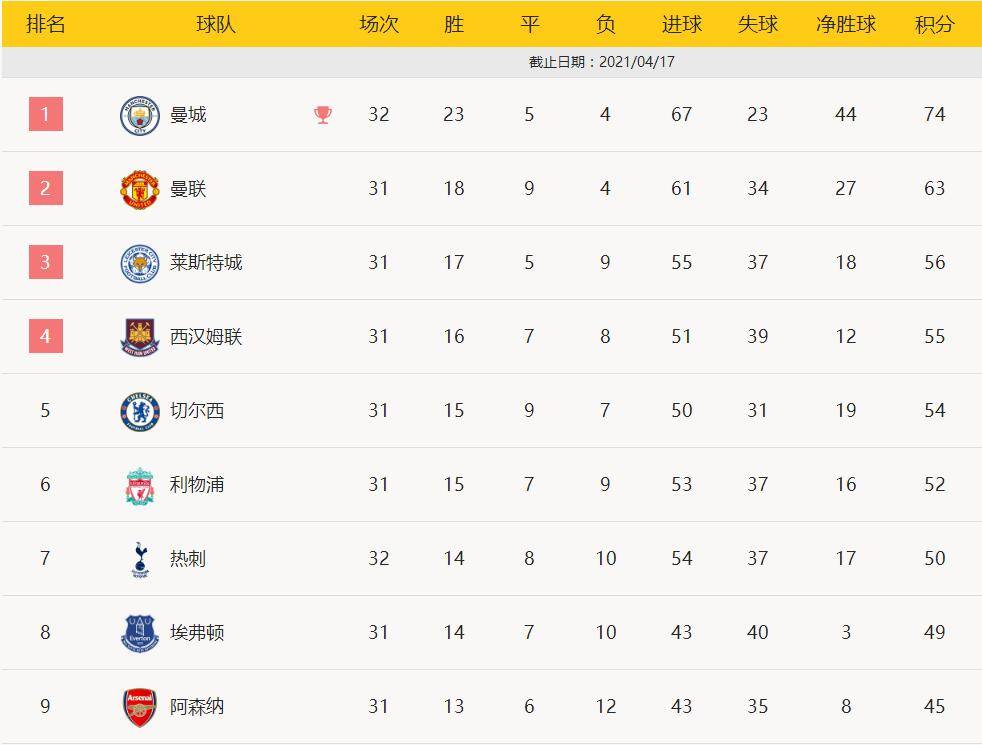Click the Liverpool club crest

click(x=140, y=485)
